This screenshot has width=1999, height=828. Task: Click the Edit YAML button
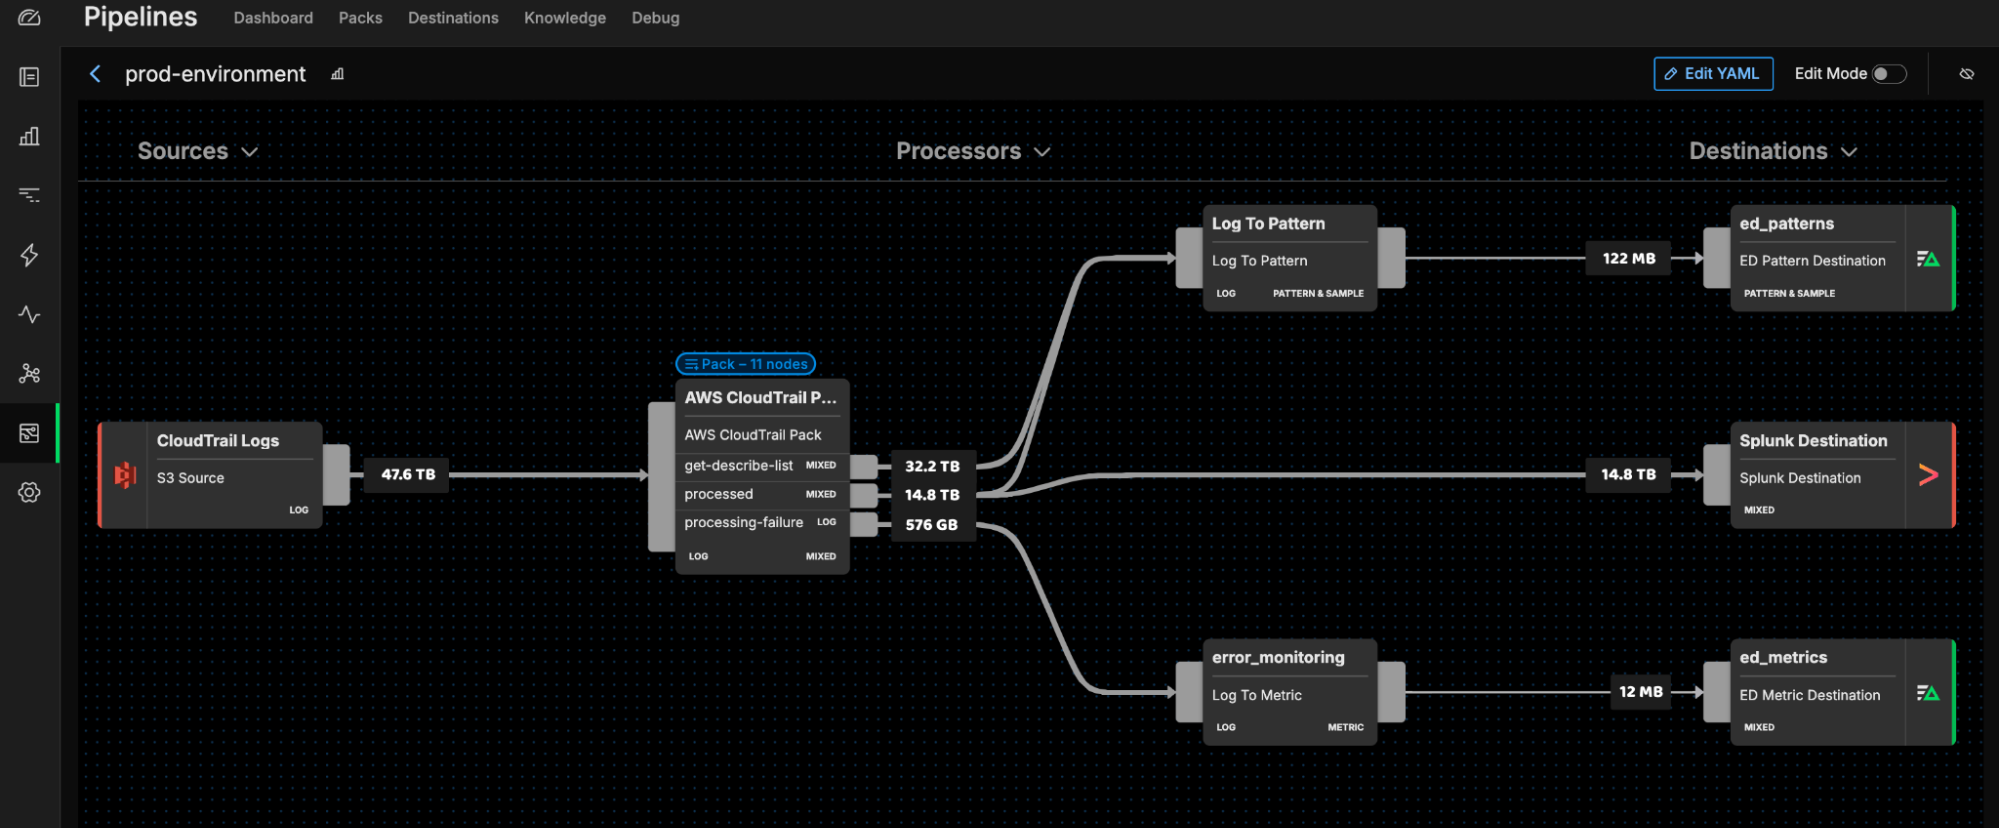[1712, 74]
